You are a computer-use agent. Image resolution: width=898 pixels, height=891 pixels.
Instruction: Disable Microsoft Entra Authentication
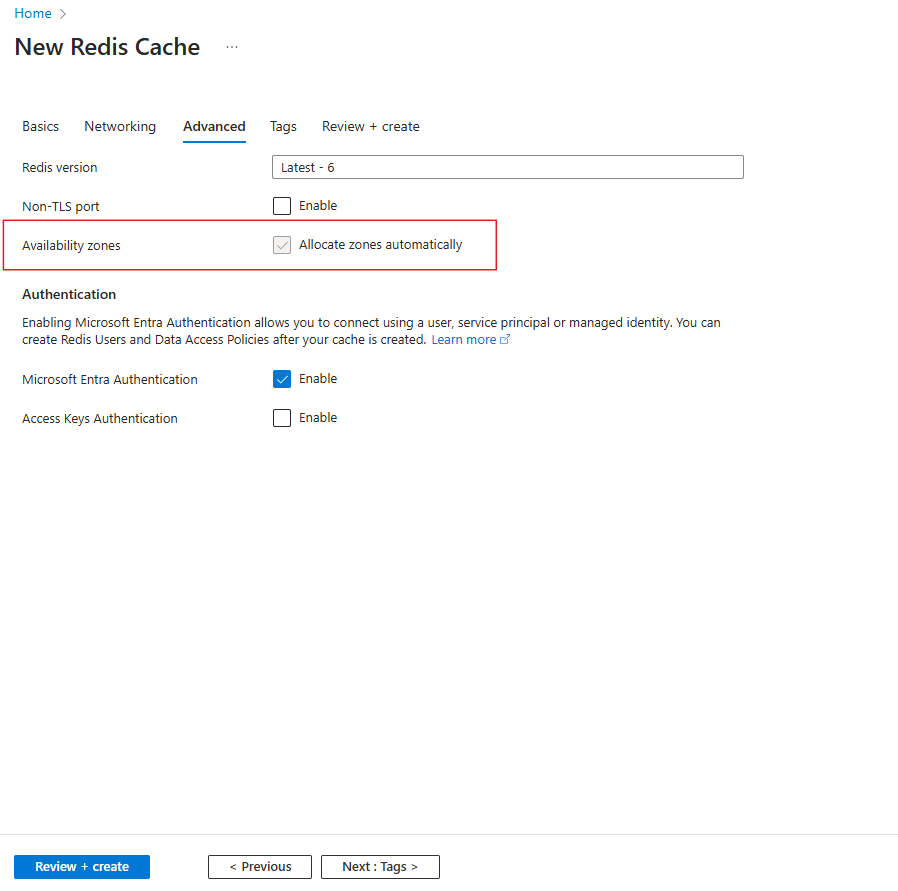[x=282, y=378]
